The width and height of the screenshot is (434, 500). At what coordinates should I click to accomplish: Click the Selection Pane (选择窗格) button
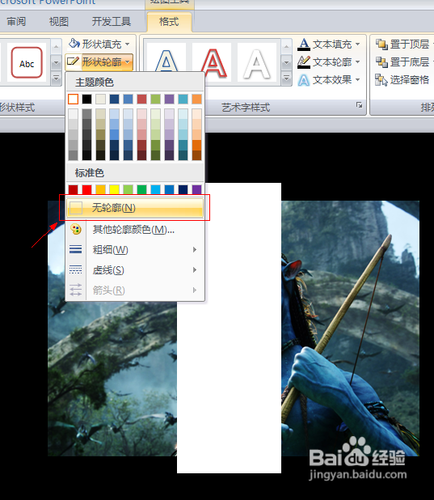[x=403, y=80]
